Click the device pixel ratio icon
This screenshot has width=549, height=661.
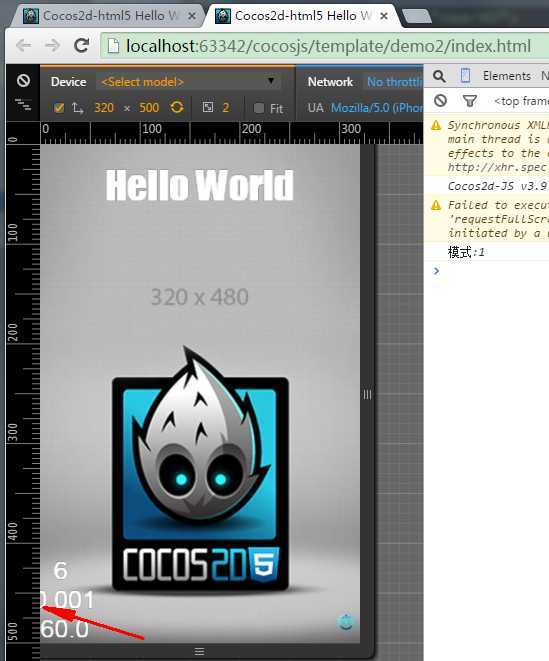pos(208,107)
